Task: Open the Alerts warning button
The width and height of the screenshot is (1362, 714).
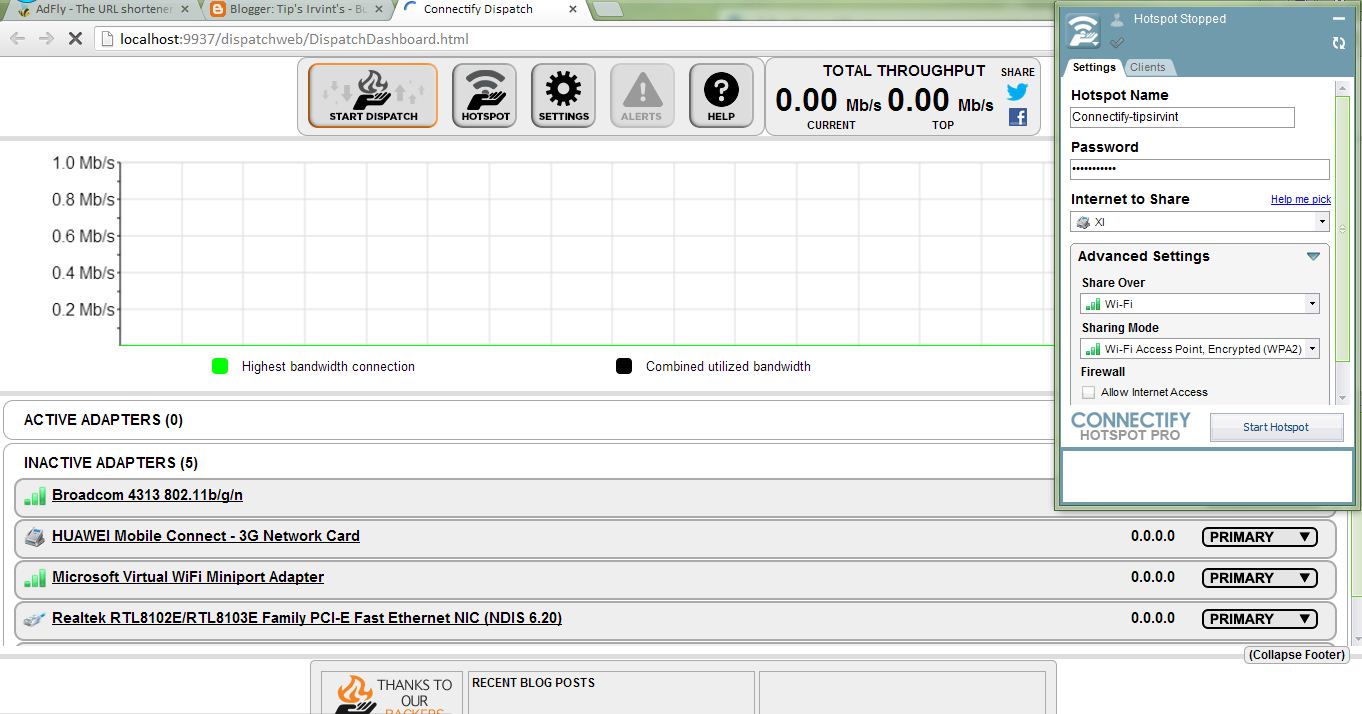Action: click(x=641, y=96)
